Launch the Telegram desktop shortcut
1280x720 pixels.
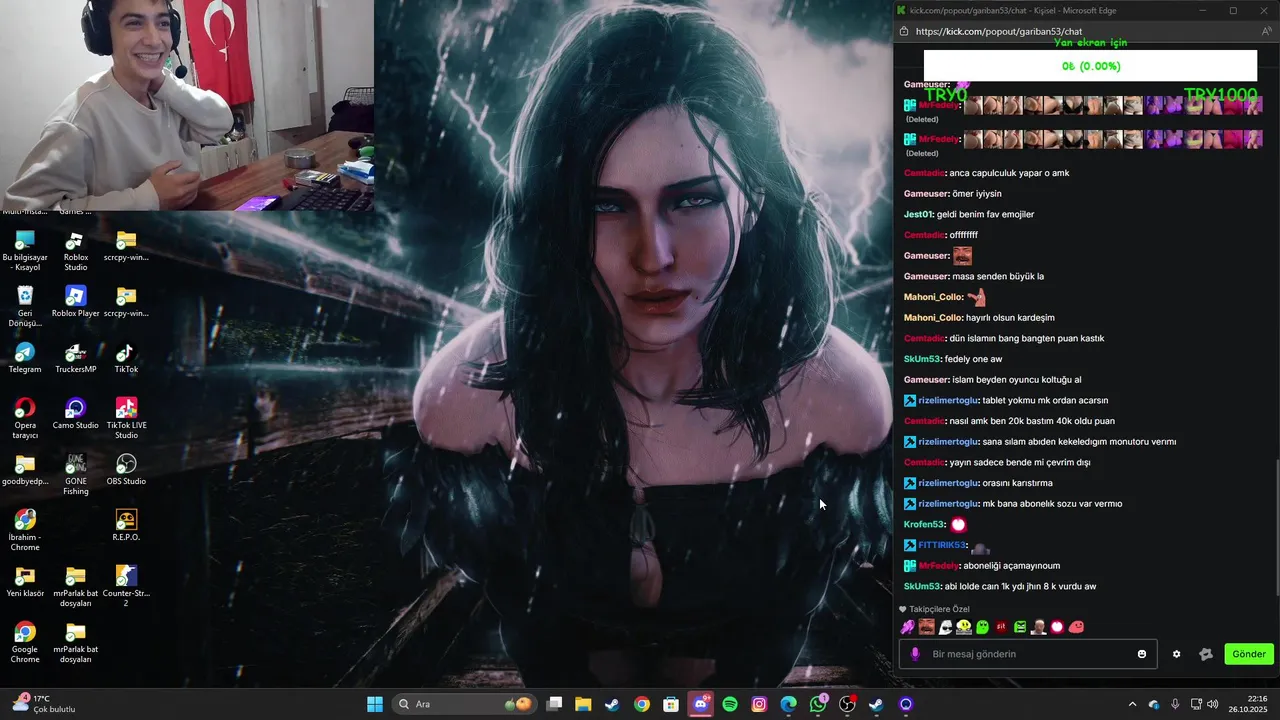click(25, 358)
